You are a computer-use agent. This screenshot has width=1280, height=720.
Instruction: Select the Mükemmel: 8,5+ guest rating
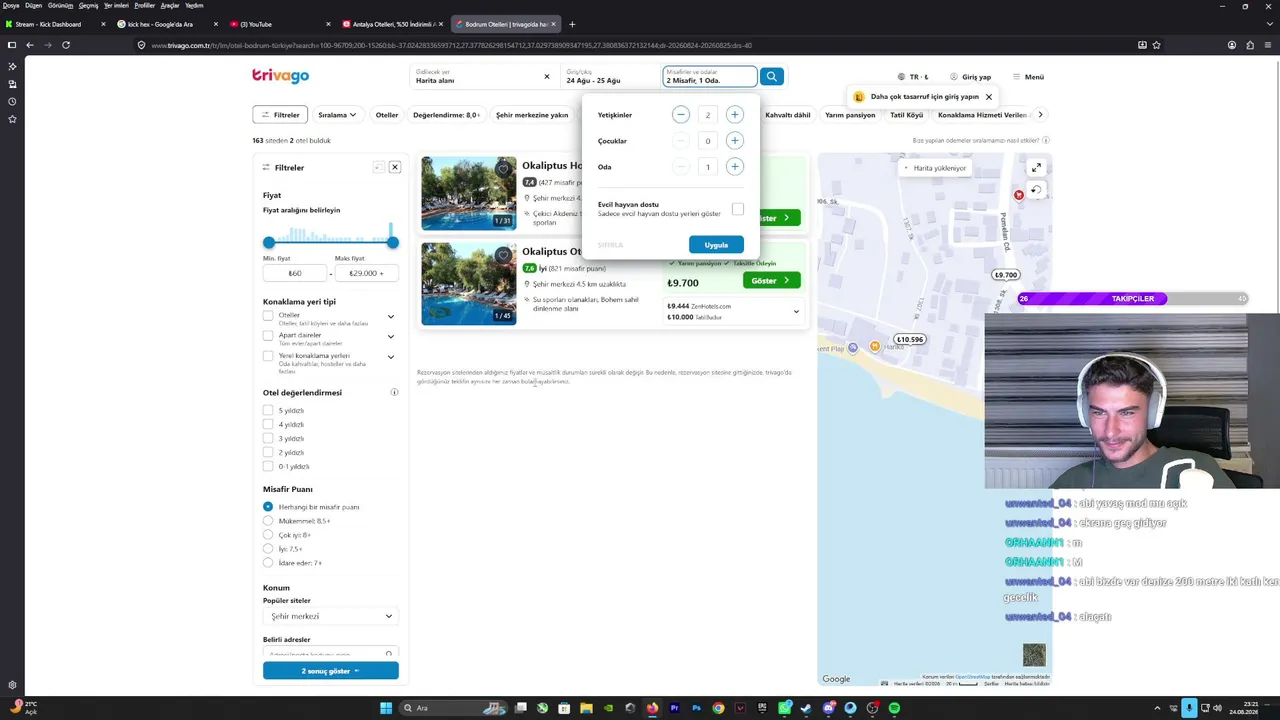pos(268,521)
